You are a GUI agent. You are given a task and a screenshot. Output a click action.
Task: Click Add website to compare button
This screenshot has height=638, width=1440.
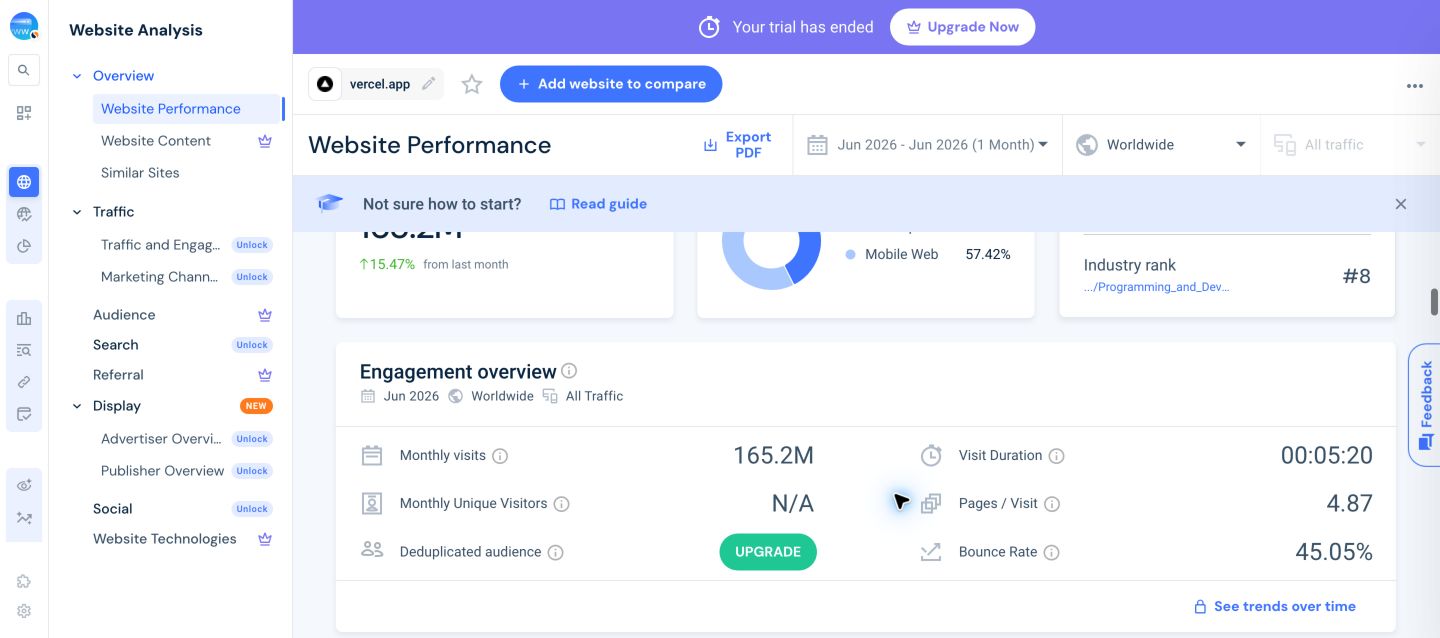(x=611, y=84)
